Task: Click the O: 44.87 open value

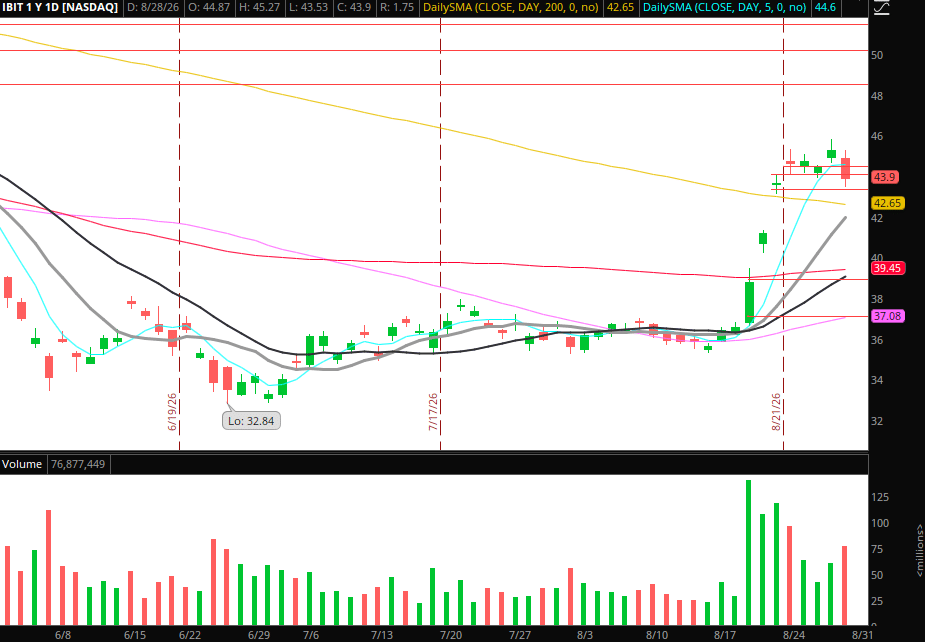Action: click(209, 8)
